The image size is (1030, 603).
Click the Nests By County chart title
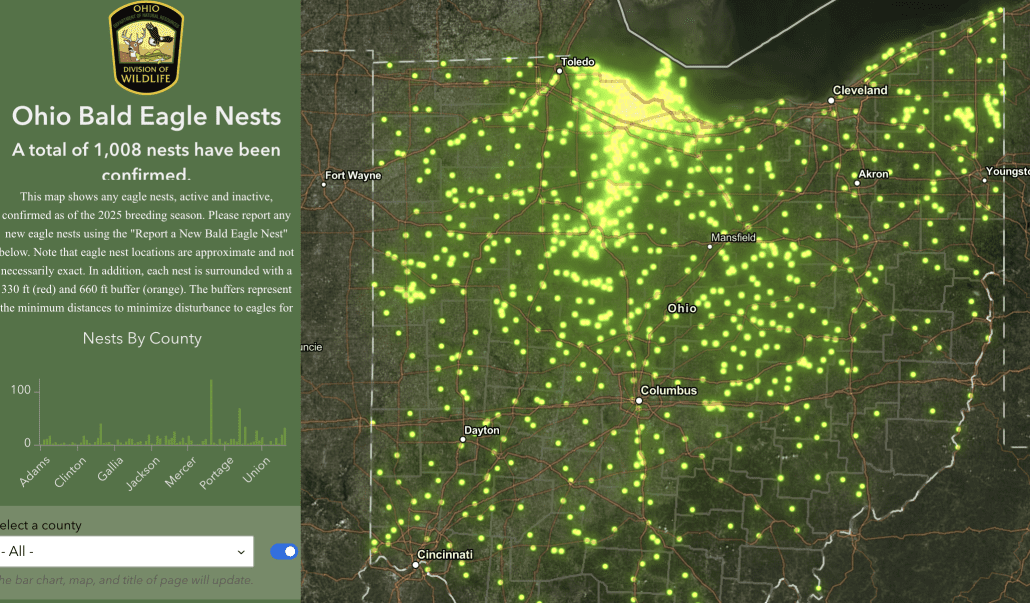[142, 338]
